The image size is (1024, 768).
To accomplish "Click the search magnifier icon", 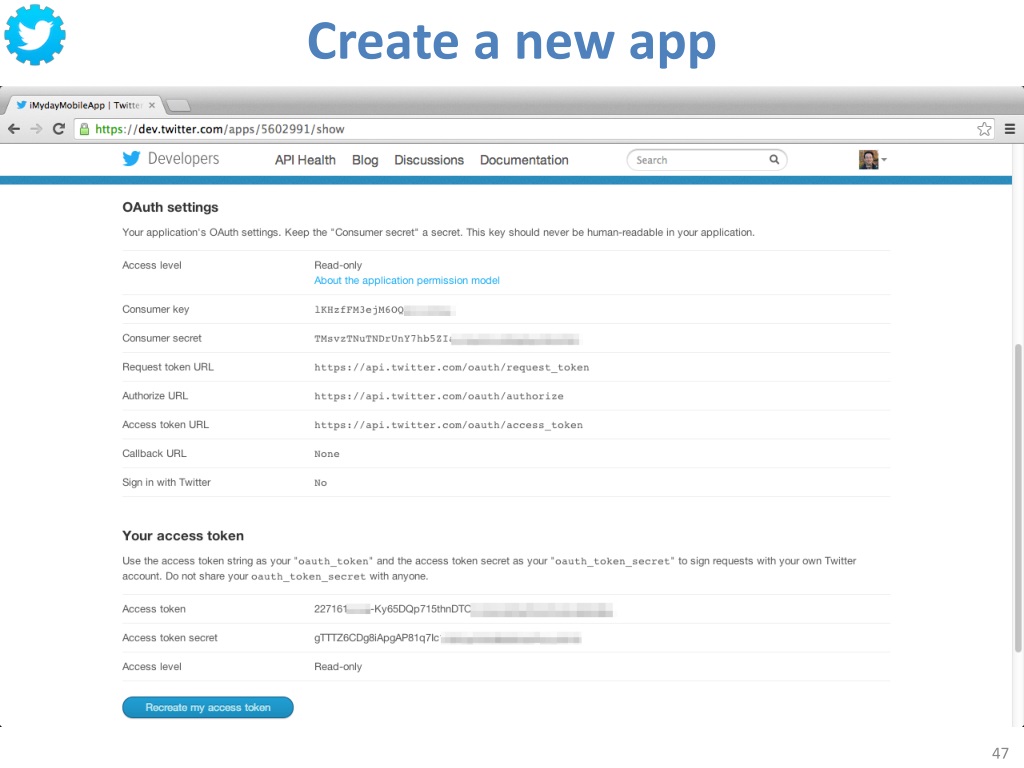I will (x=774, y=159).
